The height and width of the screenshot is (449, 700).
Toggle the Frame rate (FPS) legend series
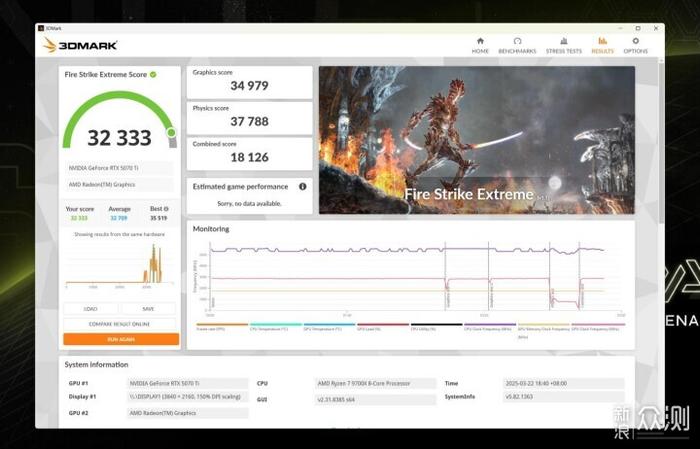(222, 327)
